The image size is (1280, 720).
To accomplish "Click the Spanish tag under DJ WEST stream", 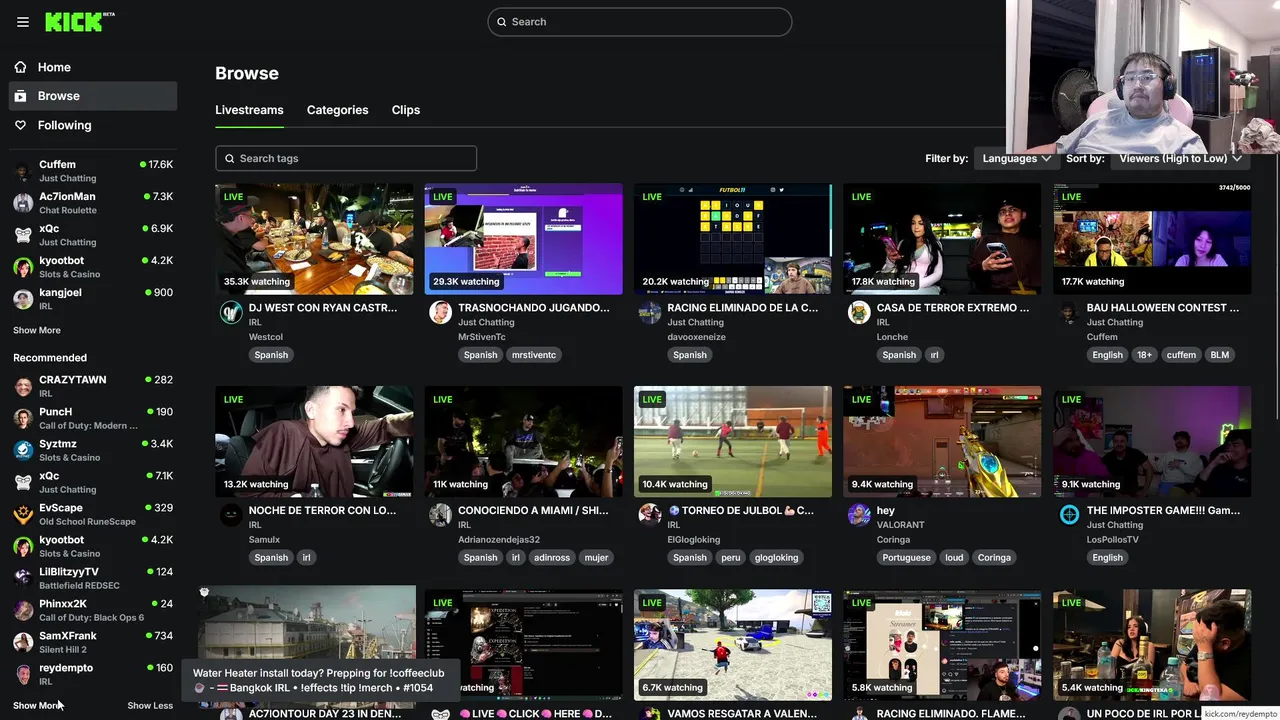I will [x=271, y=355].
